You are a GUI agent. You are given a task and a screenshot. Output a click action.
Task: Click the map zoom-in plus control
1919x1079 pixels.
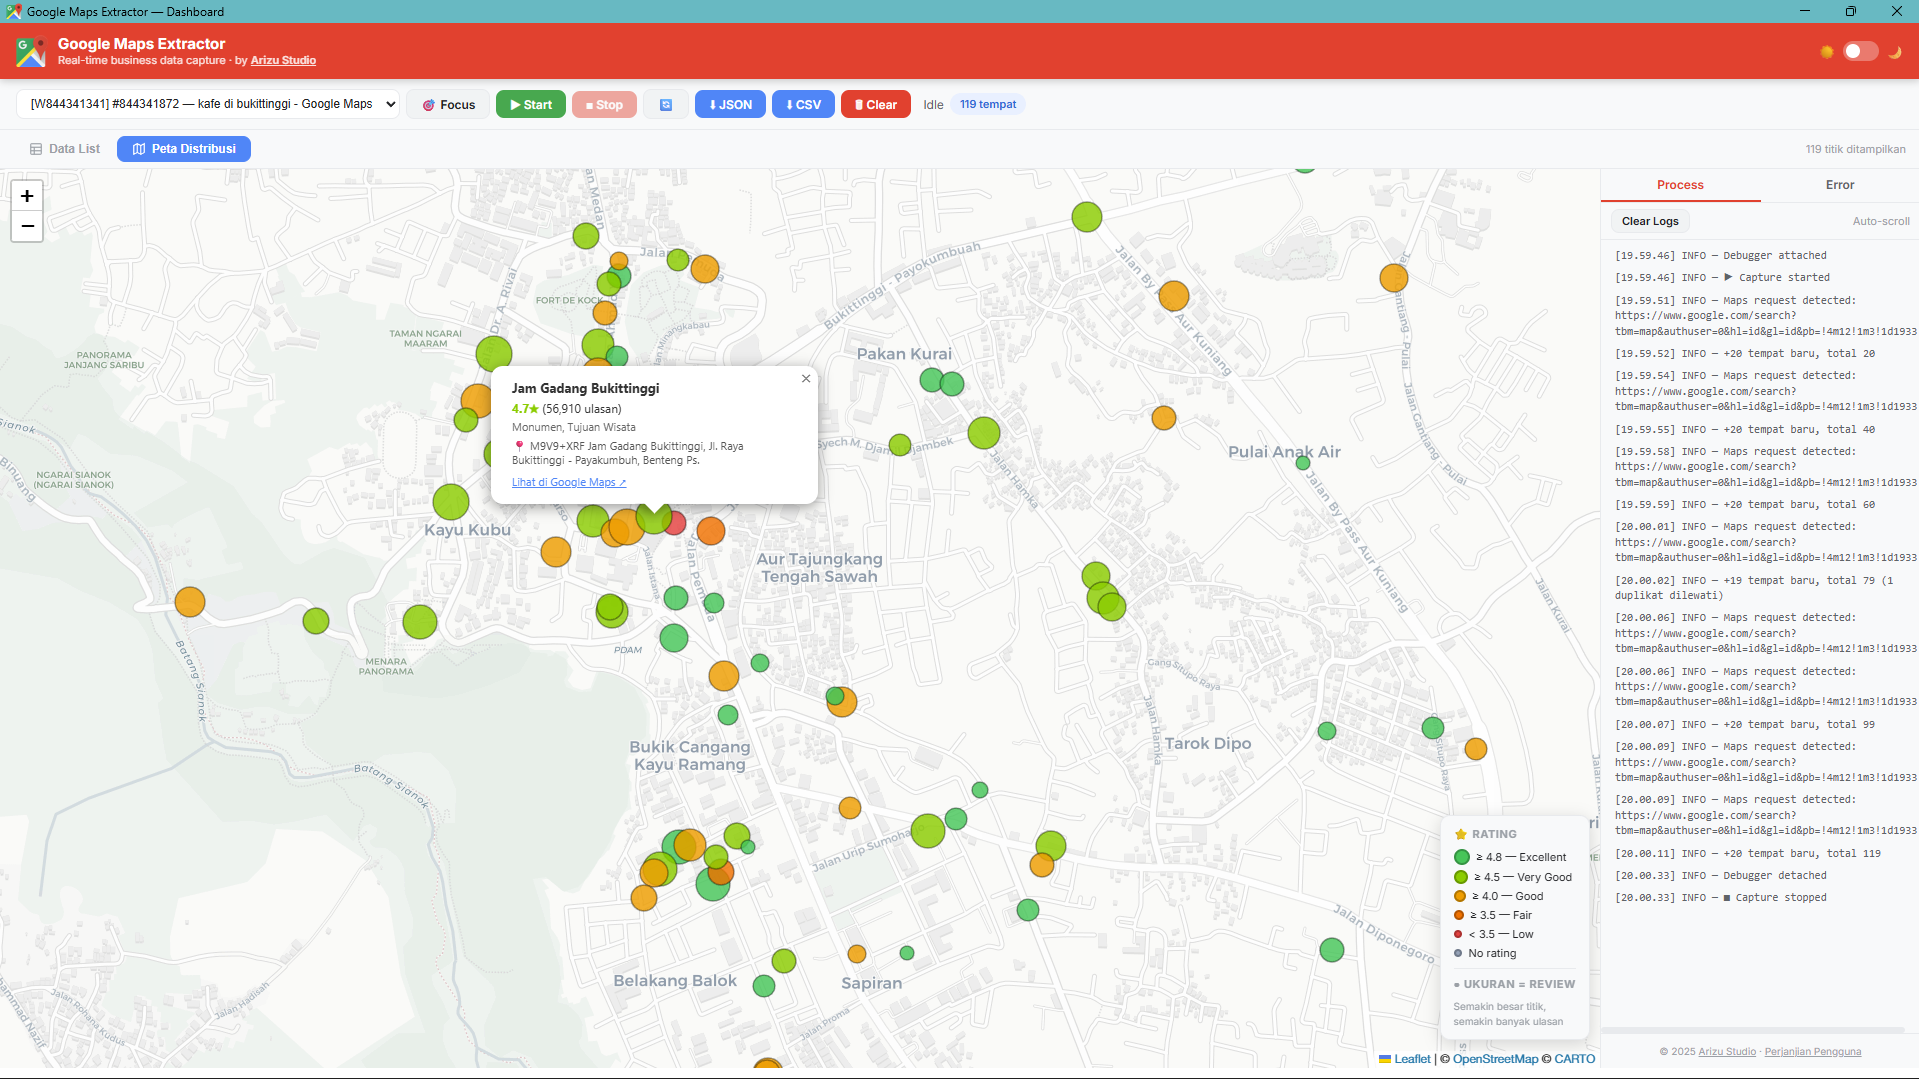(27, 196)
